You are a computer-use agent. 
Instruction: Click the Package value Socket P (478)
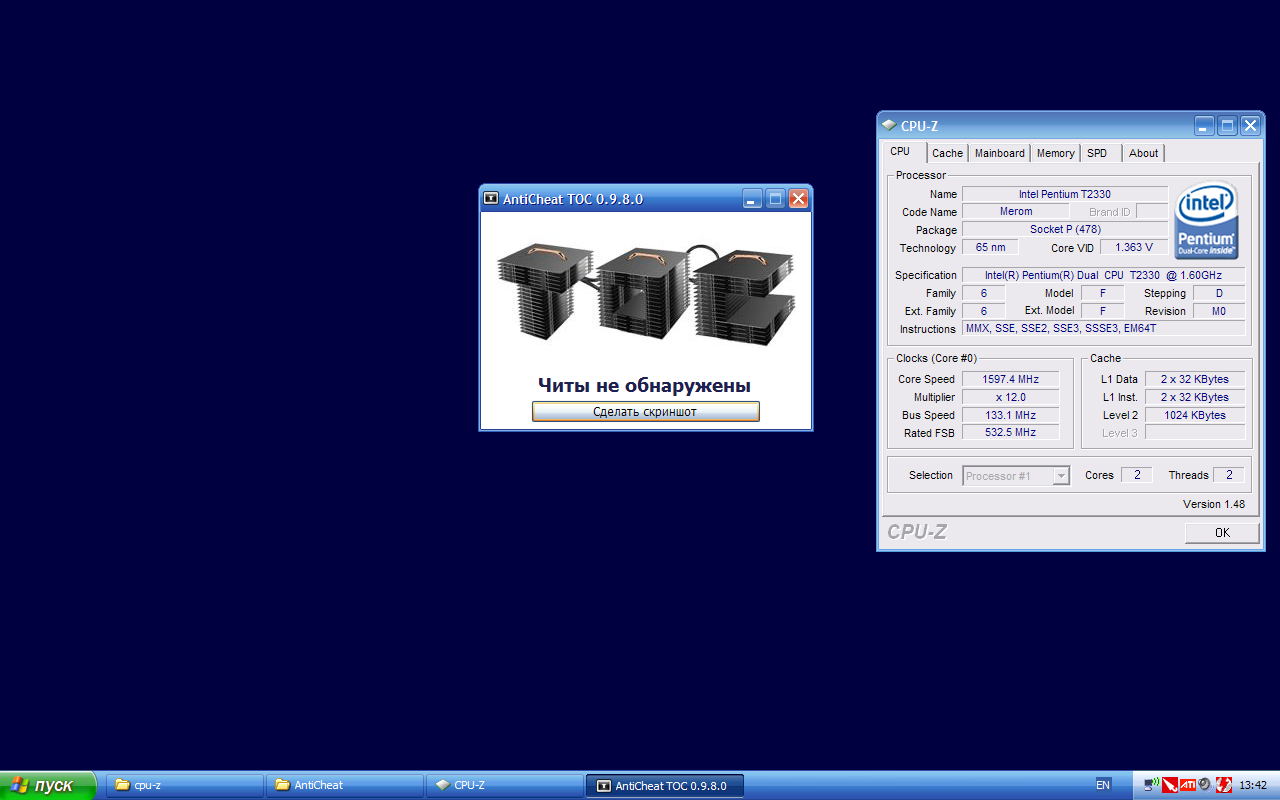(x=1065, y=229)
